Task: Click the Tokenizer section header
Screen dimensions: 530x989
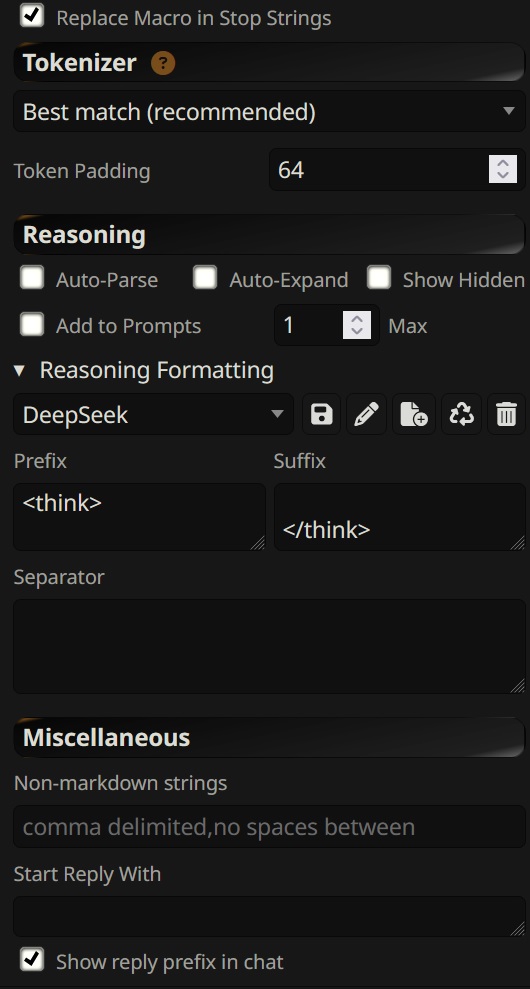Action: (269, 62)
